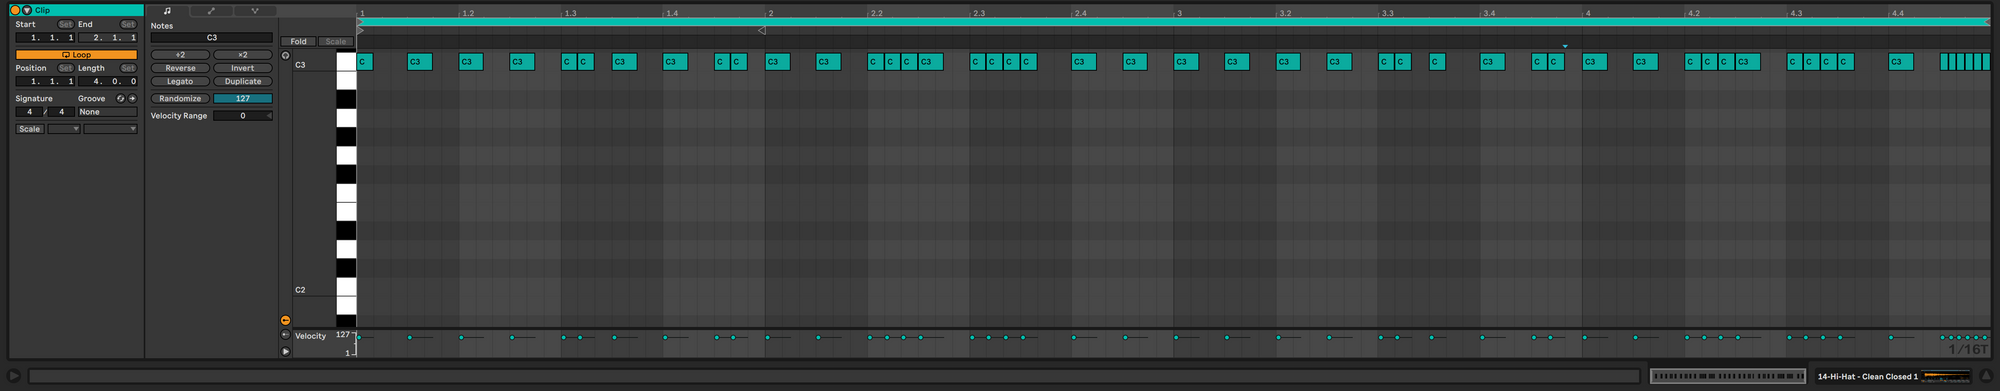Image resolution: width=2000 pixels, height=391 pixels.
Task: Set loop Length with the Set button
Action: click(128, 68)
